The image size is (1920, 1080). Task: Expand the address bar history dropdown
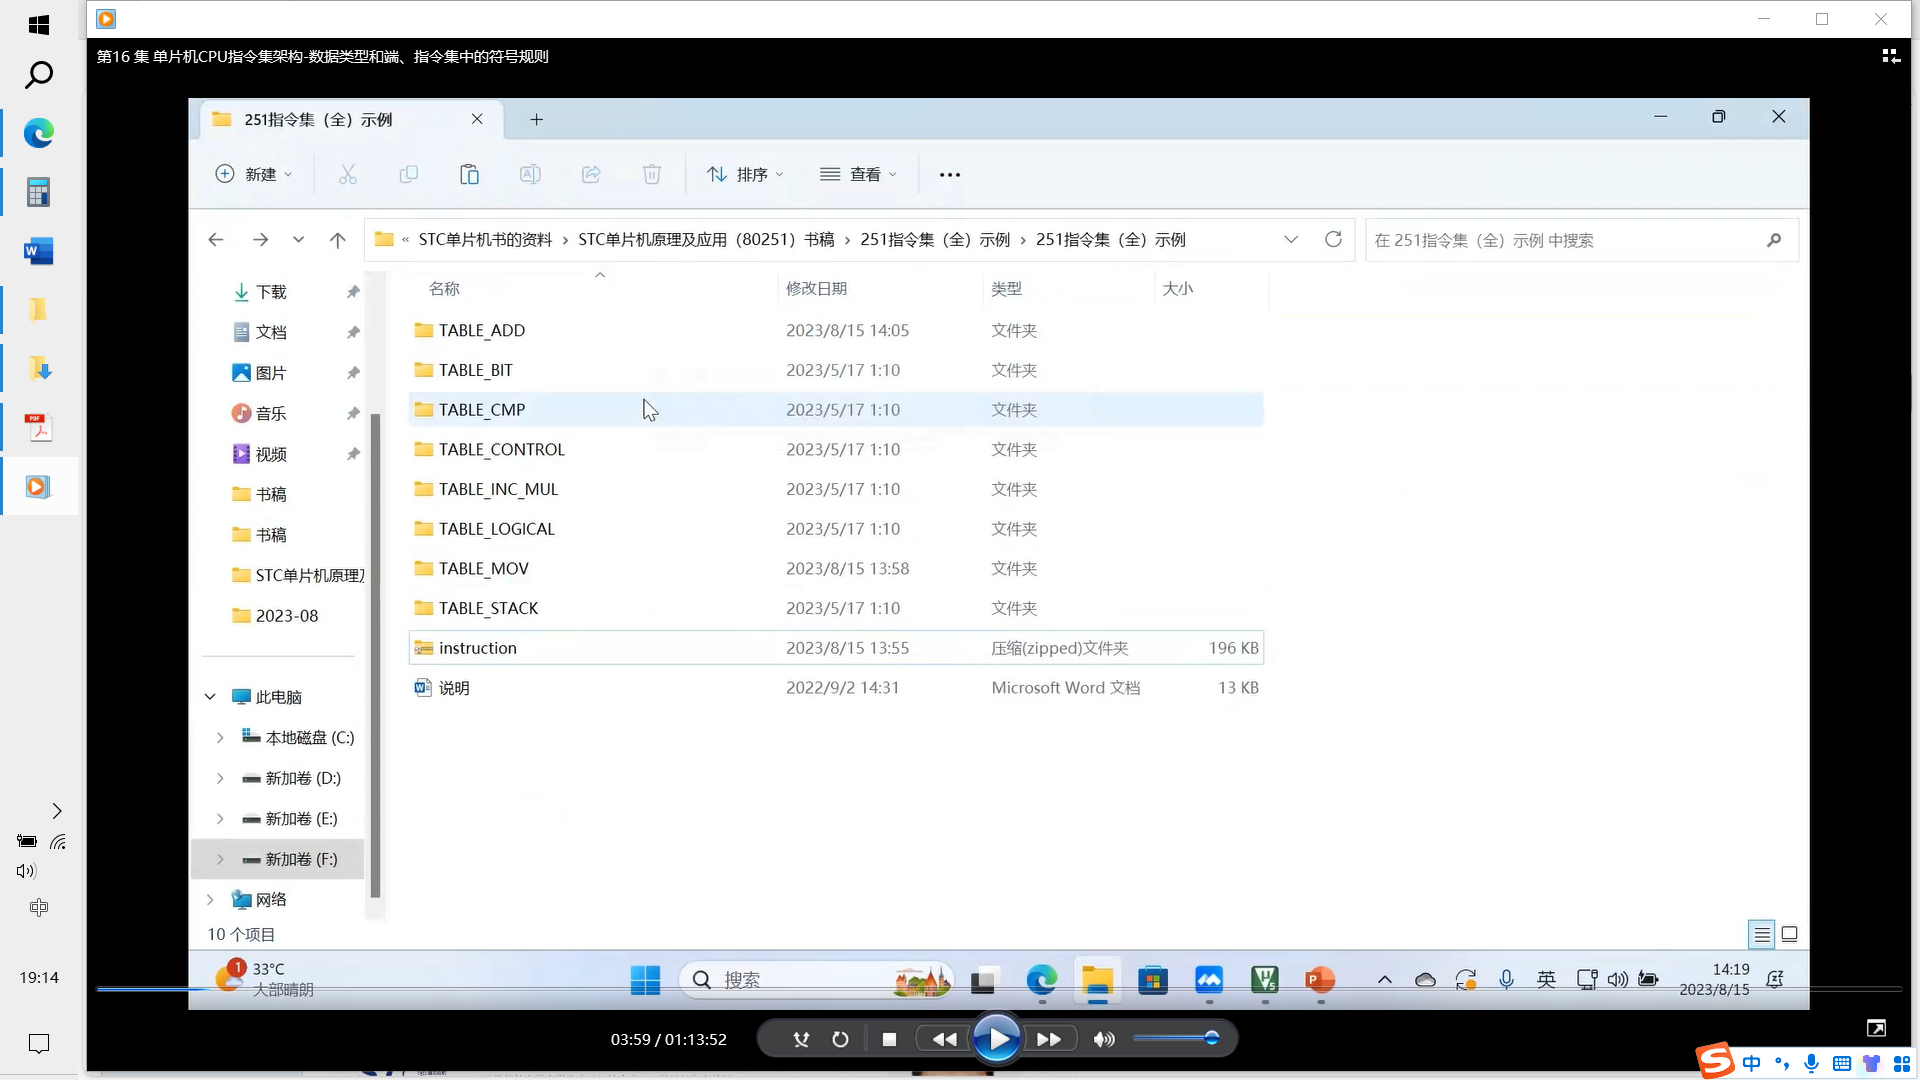point(1291,240)
